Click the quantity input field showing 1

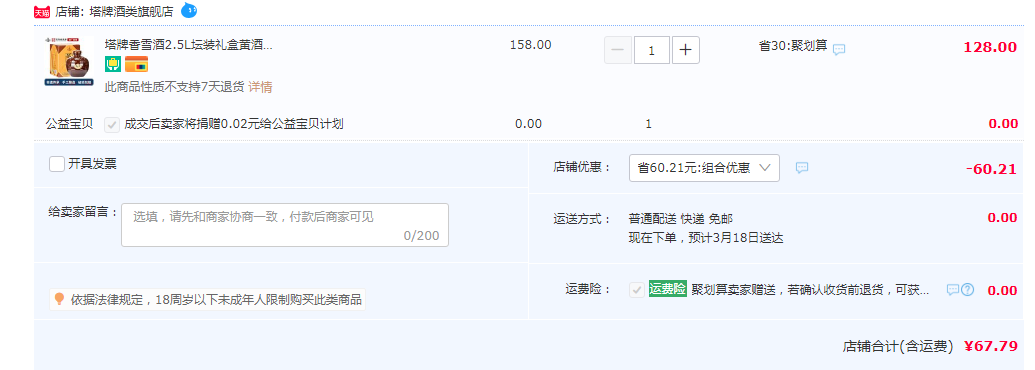(652, 50)
